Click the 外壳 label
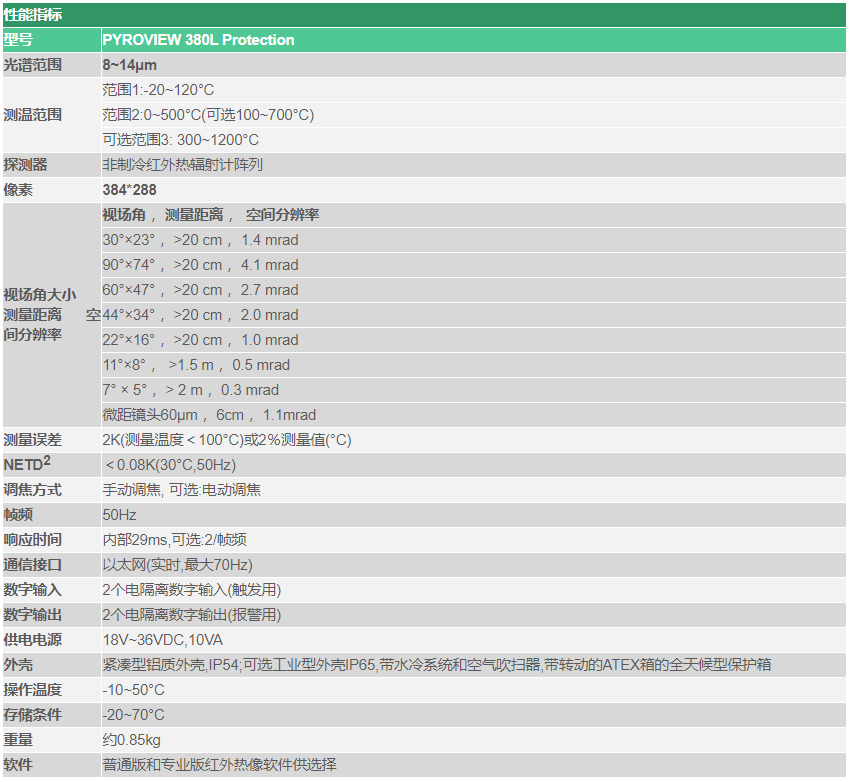Viewport: 851px width, 782px height. click(18, 664)
